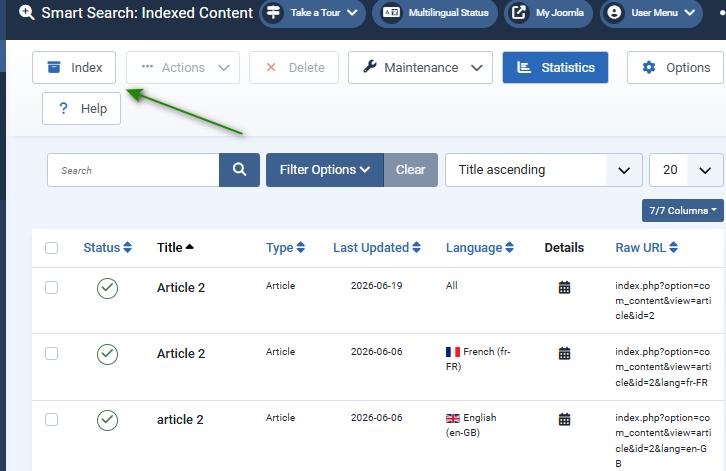This screenshot has width=726, height=471.
Task: Open the 20 items per page dropdown
Action: 686,170
